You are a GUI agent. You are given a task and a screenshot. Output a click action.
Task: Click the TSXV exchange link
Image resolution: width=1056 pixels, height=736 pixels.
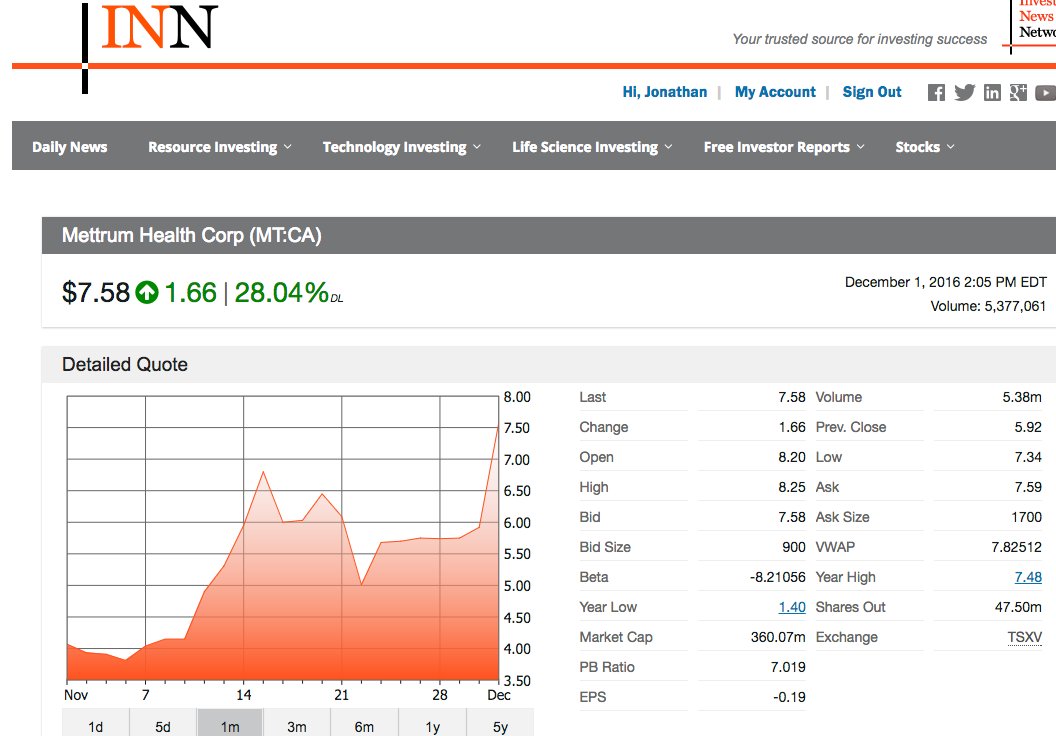pyautogui.click(x=1025, y=637)
